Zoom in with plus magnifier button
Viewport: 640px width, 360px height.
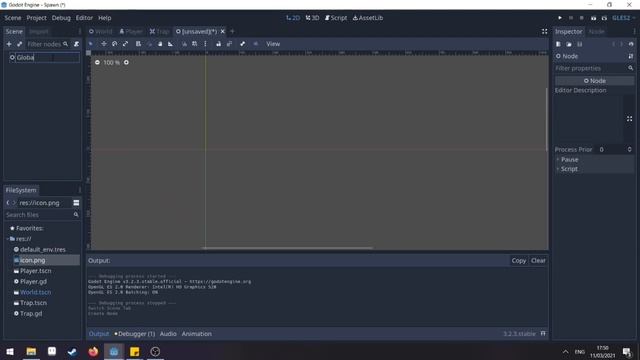[x=126, y=62]
